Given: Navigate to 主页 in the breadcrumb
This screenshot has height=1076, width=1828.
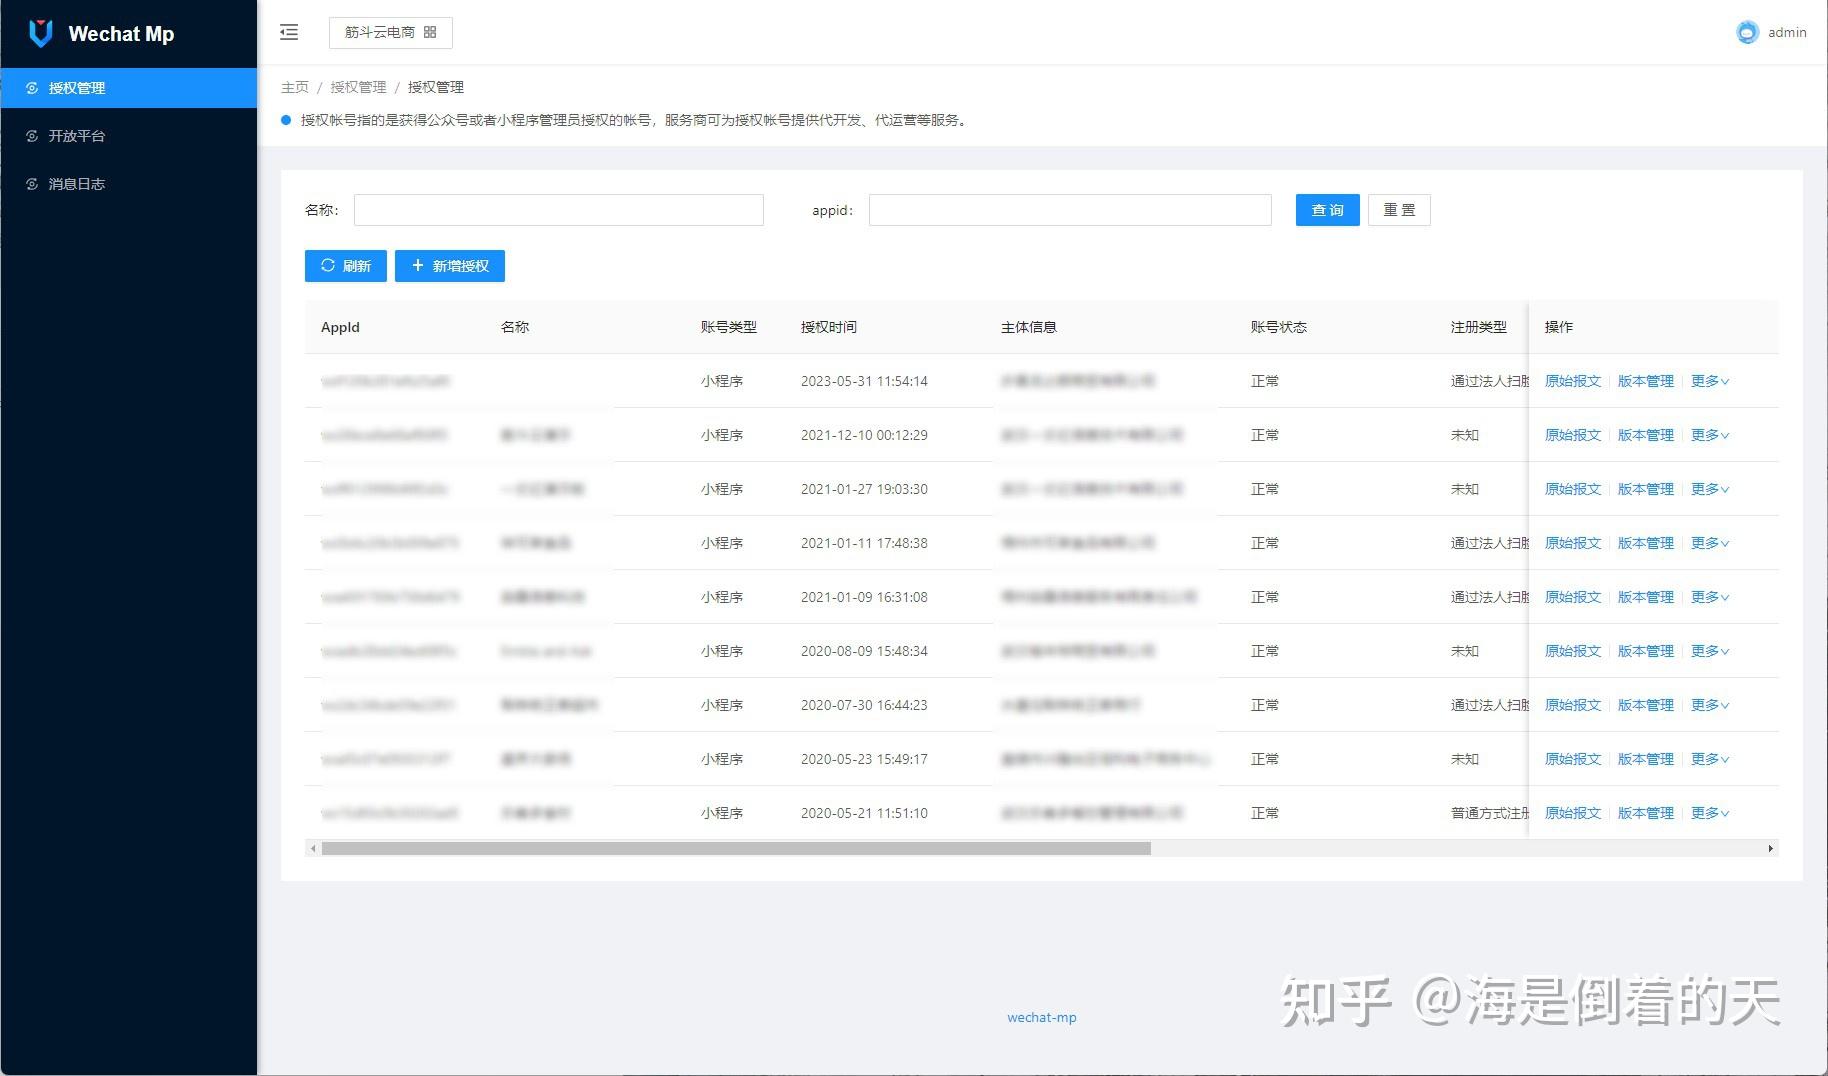Looking at the screenshot, I should click(x=294, y=87).
